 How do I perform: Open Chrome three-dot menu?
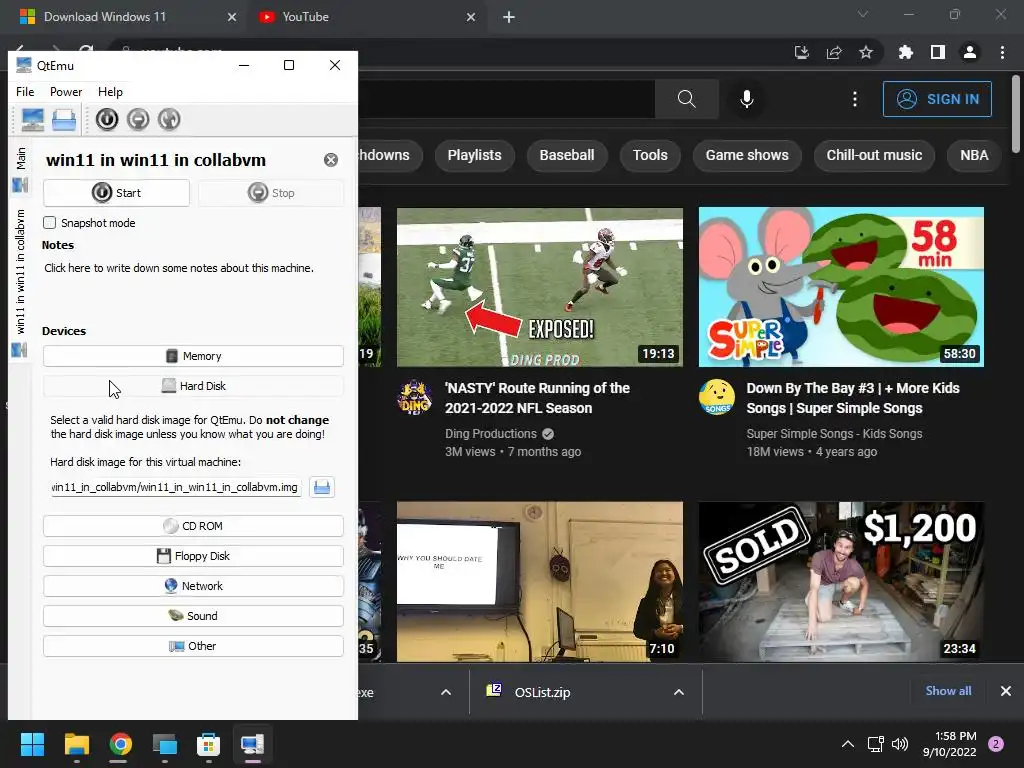1002,52
